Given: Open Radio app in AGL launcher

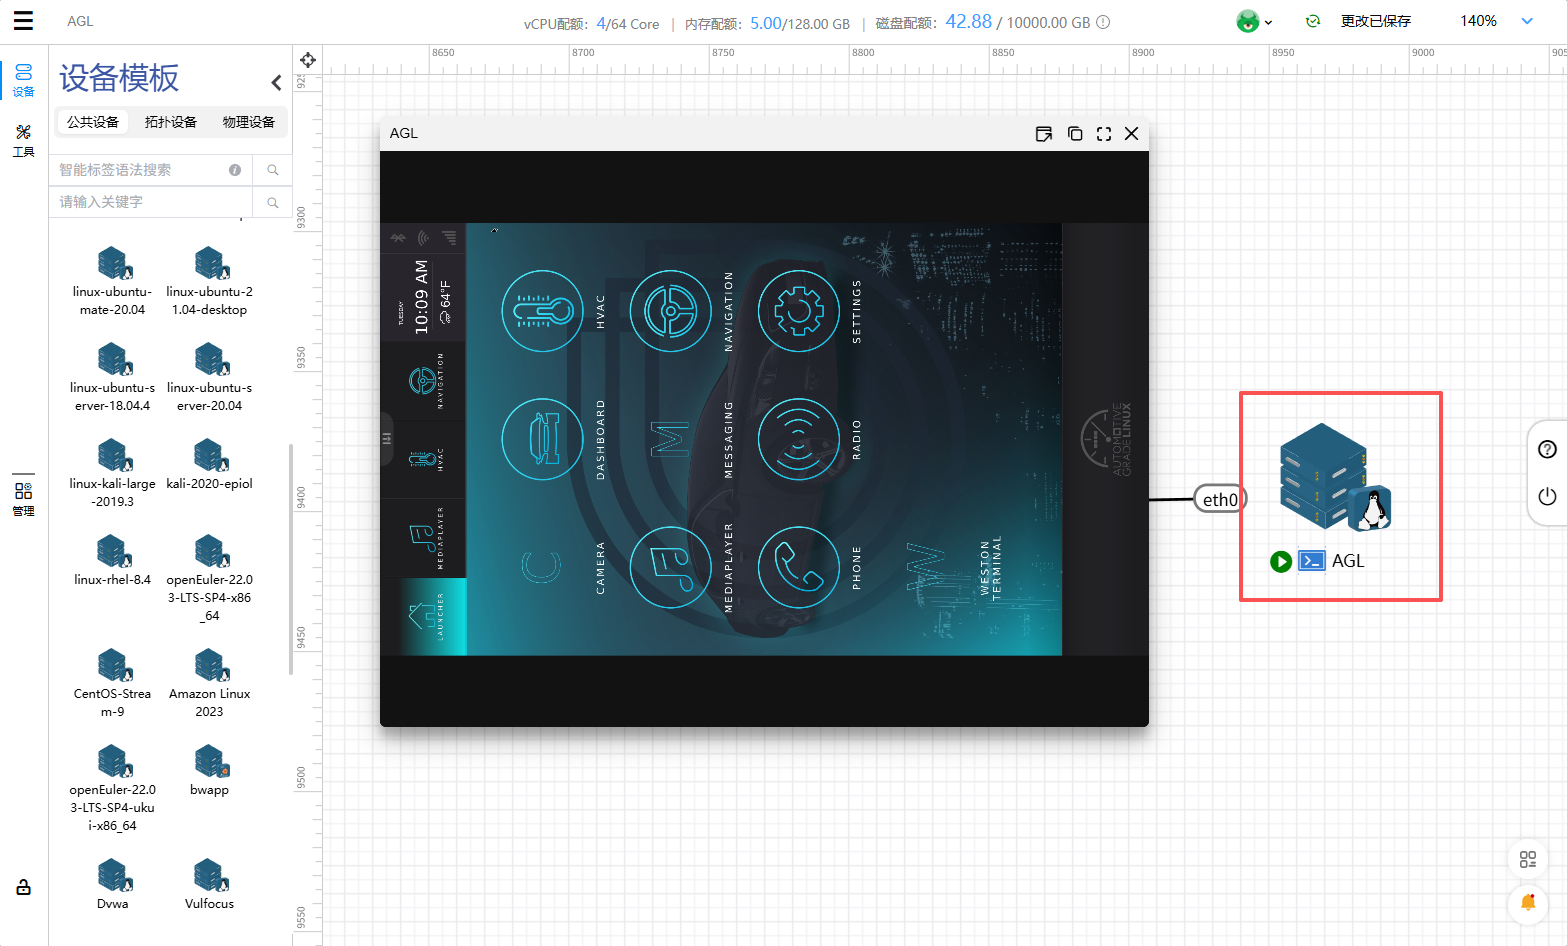Looking at the screenshot, I should tap(798, 439).
